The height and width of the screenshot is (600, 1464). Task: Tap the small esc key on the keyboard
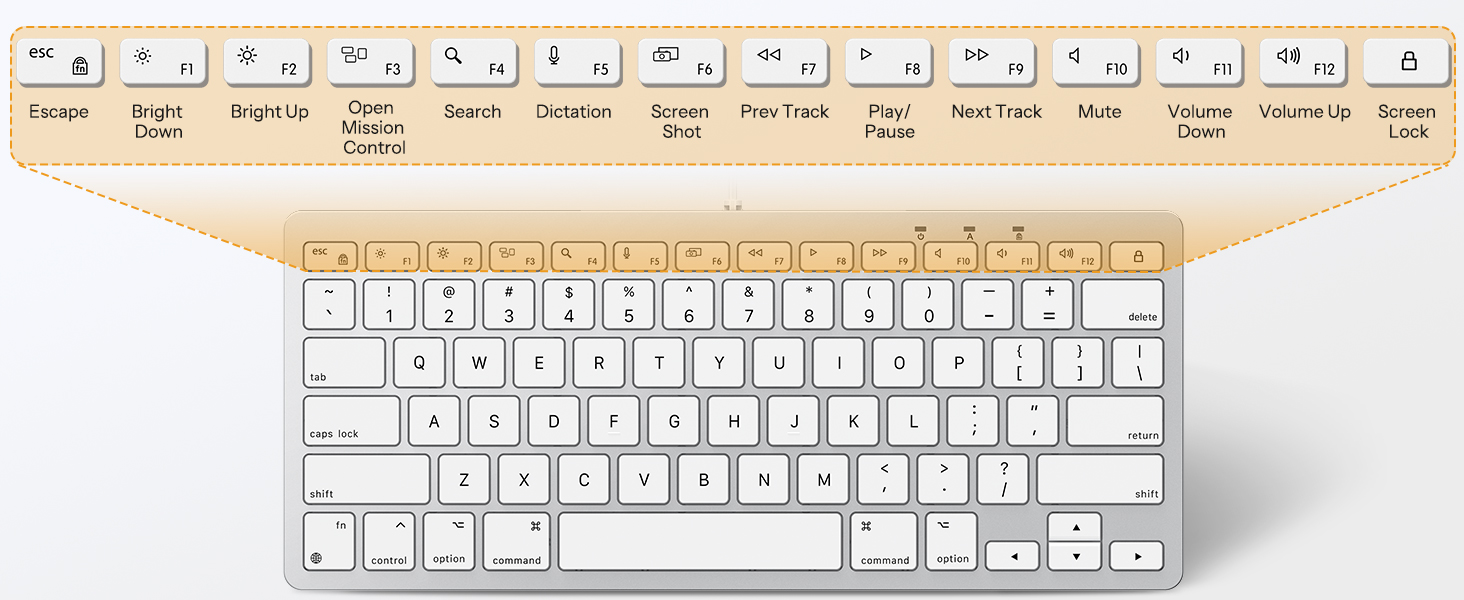point(331,257)
